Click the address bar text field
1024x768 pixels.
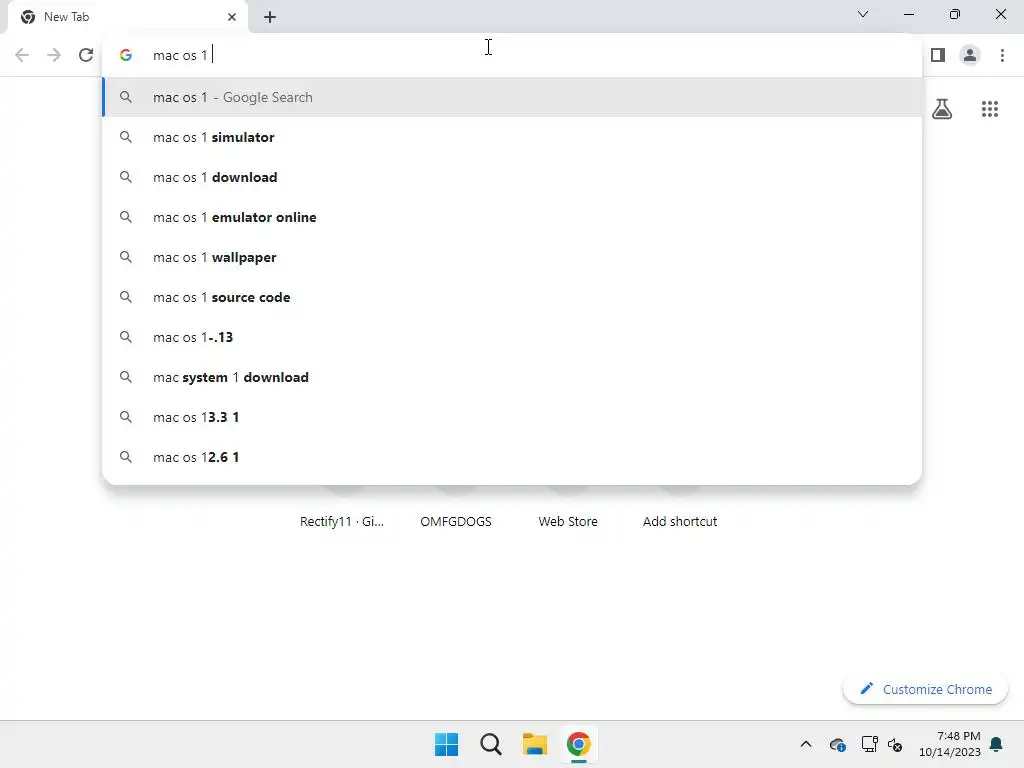512,56
